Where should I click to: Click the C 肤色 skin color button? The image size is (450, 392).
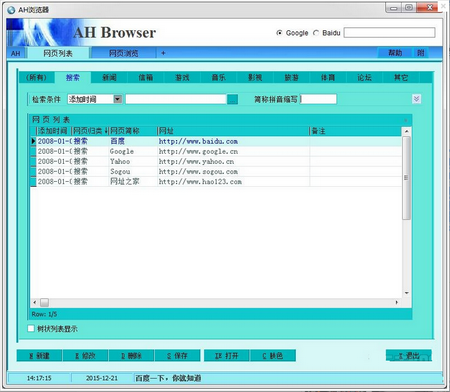[x=273, y=355]
